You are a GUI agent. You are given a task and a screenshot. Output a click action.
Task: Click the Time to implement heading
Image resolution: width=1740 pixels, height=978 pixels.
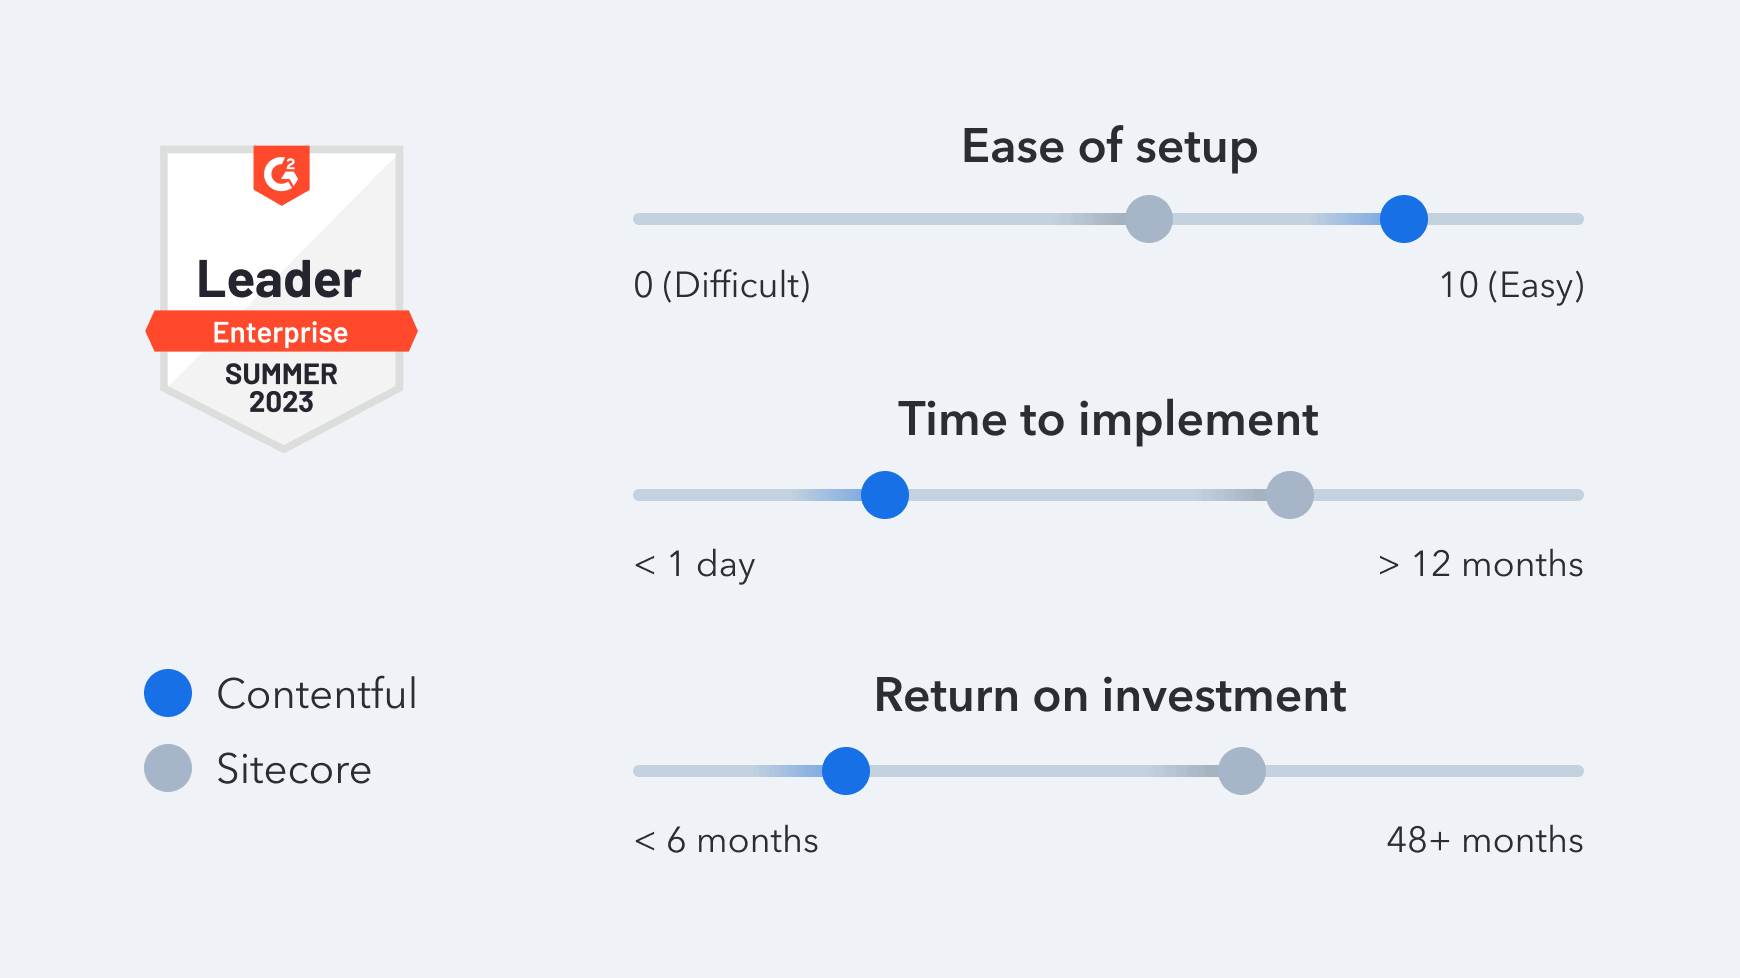pyautogui.click(x=1108, y=421)
